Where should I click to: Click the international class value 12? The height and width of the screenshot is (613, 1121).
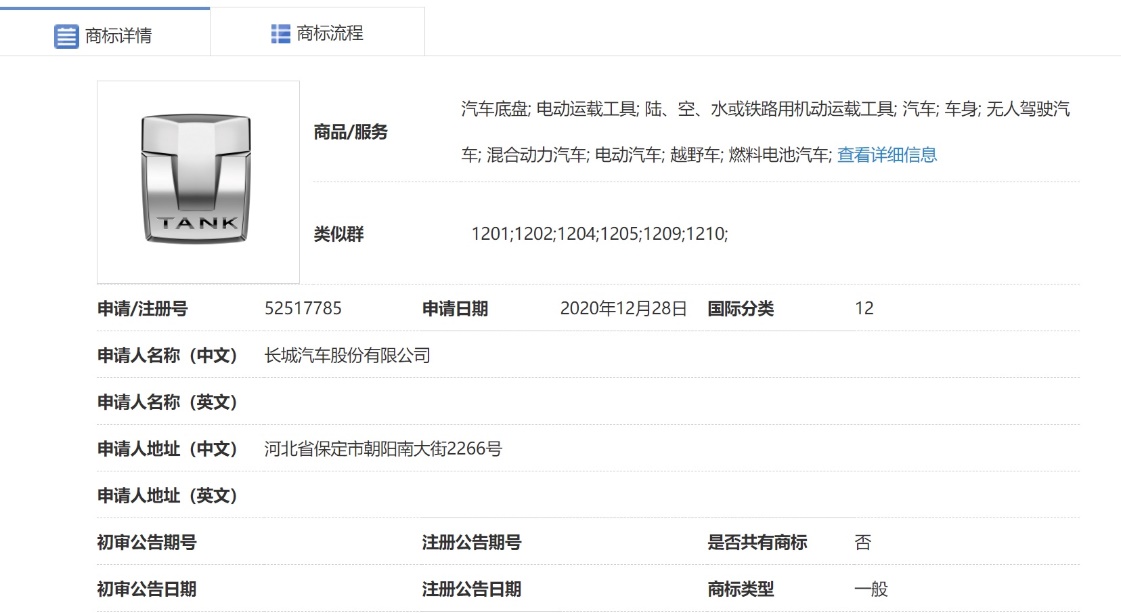click(x=864, y=308)
